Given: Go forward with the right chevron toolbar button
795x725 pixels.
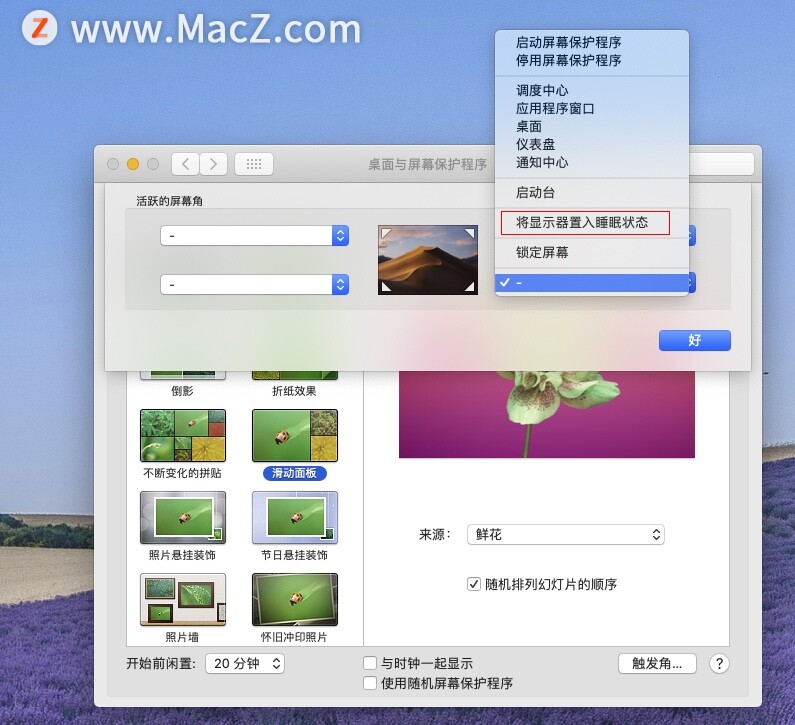Looking at the screenshot, I should point(213,164).
